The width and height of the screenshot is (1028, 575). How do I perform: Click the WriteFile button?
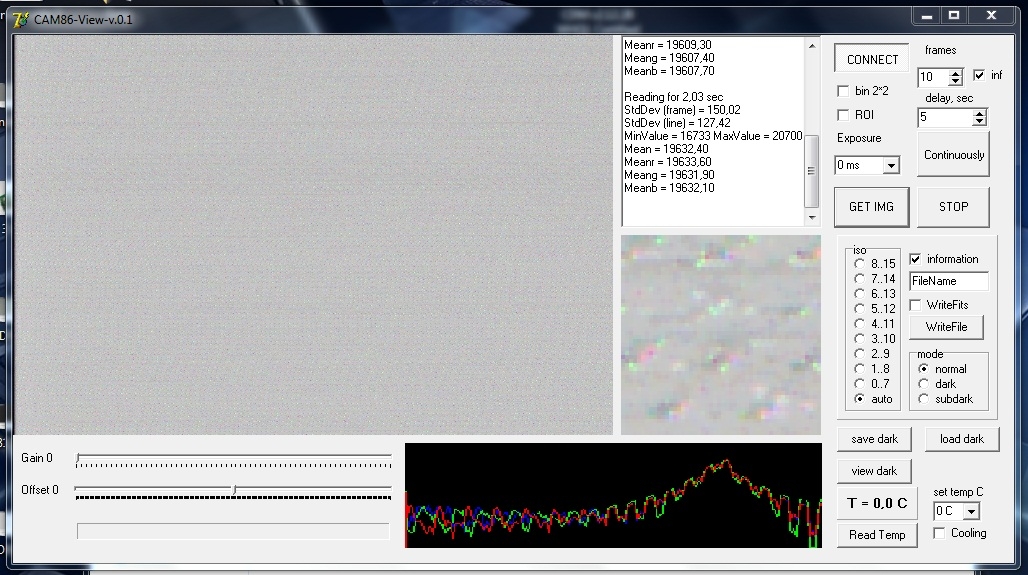click(946, 327)
